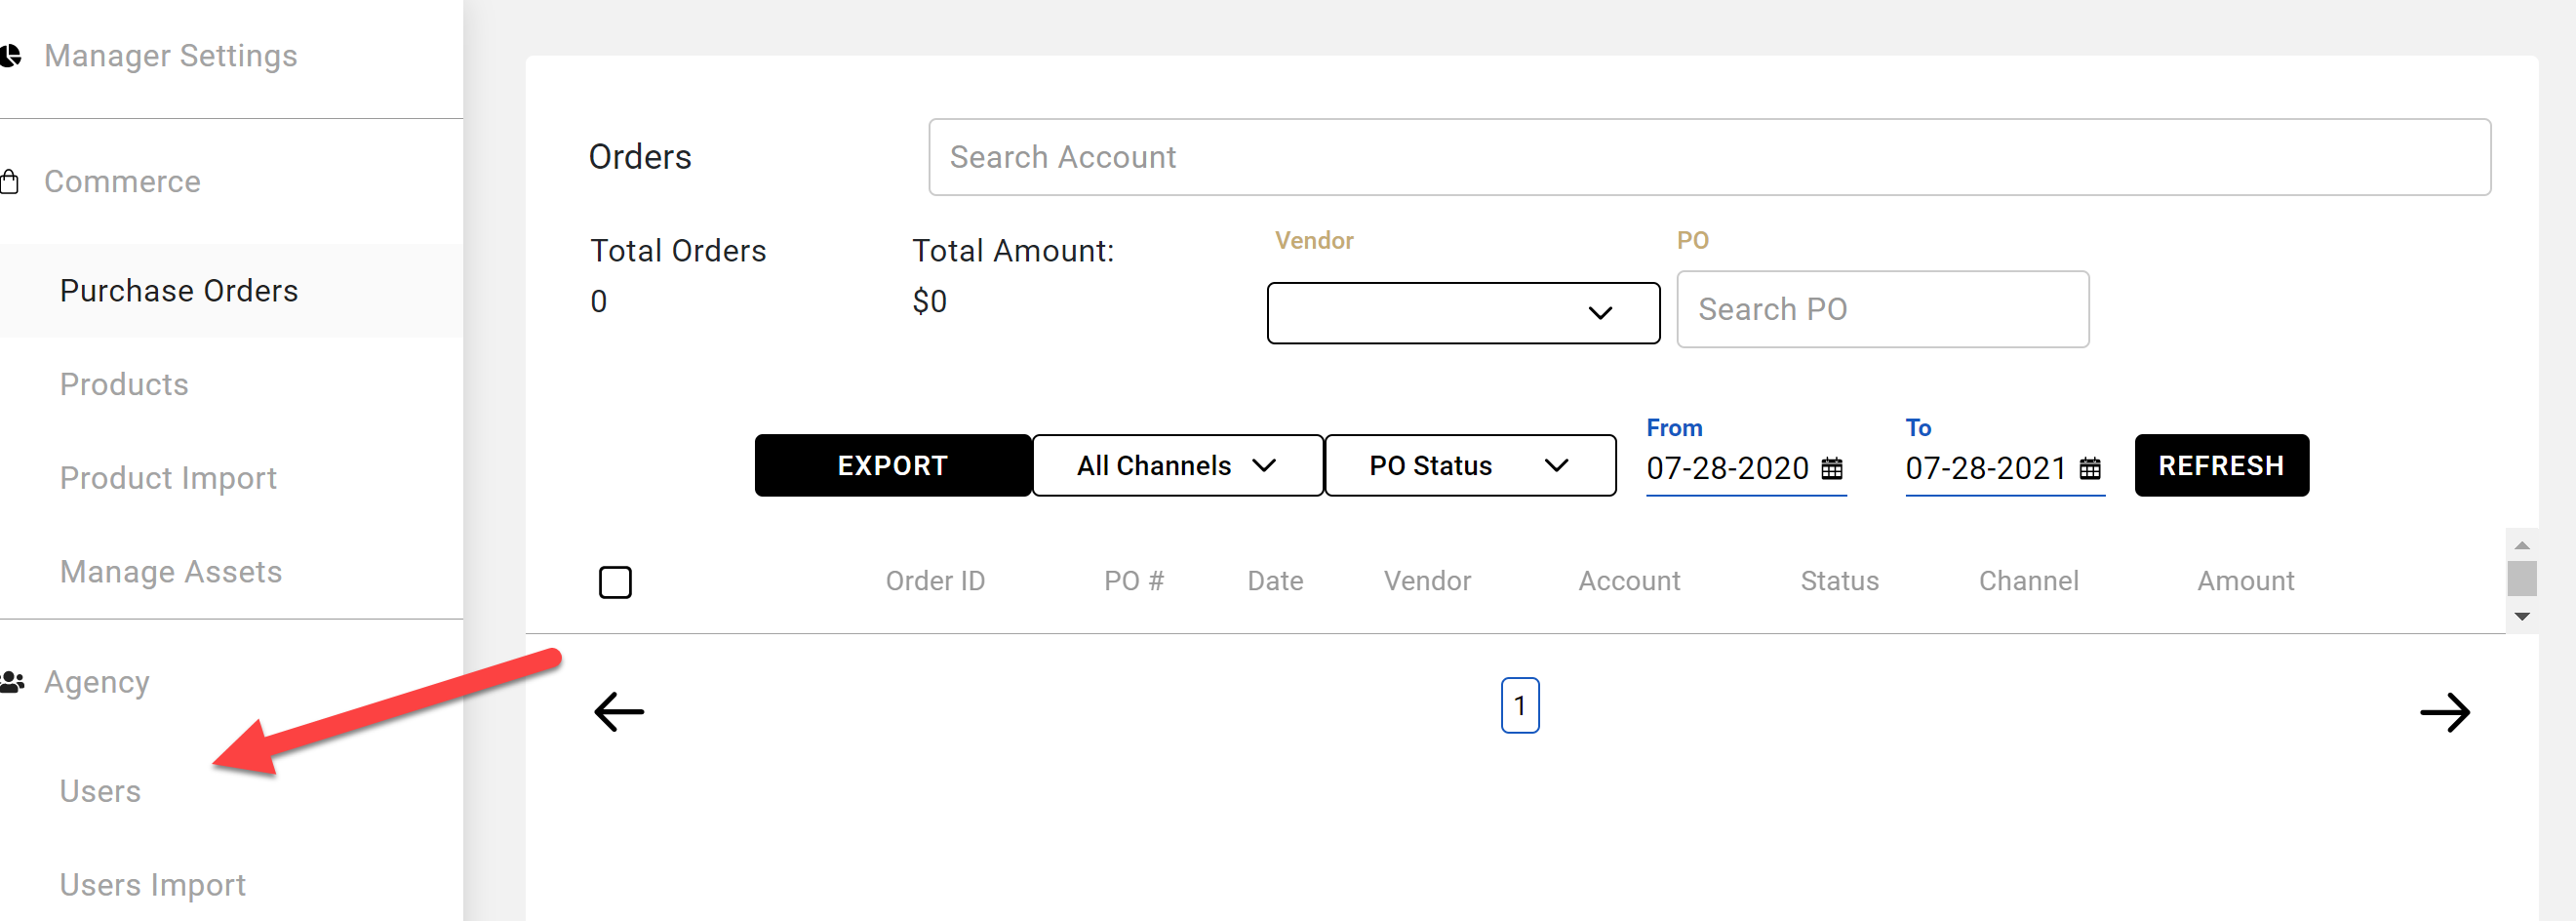This screenshot has height=921, width=2576.
Task: Click the To date calendar icon
Action: click(2089, 468)
